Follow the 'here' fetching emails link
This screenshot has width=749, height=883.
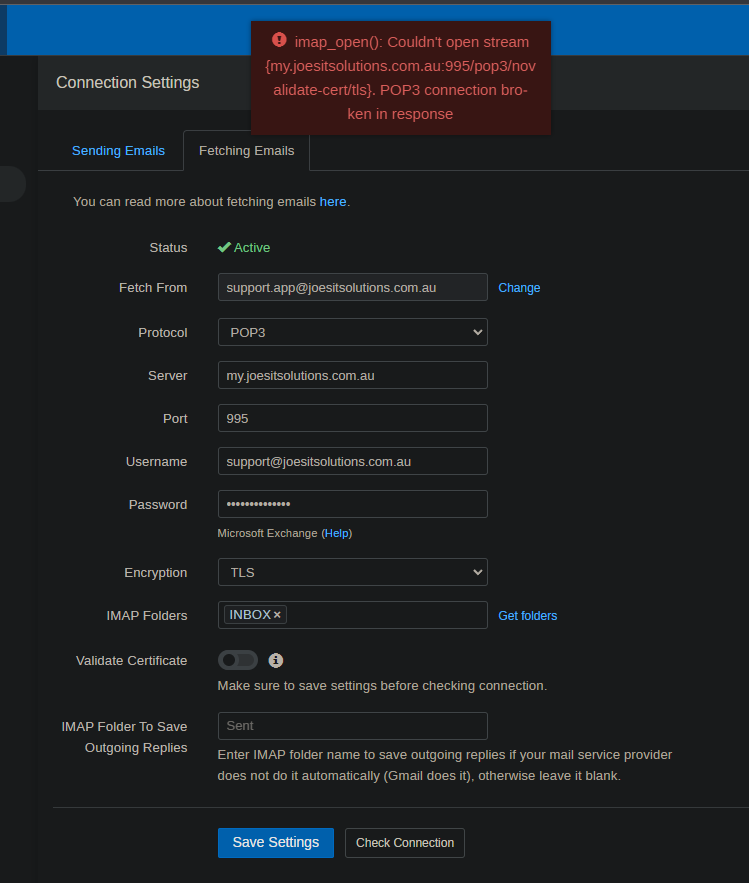click(x=333, y=202)
